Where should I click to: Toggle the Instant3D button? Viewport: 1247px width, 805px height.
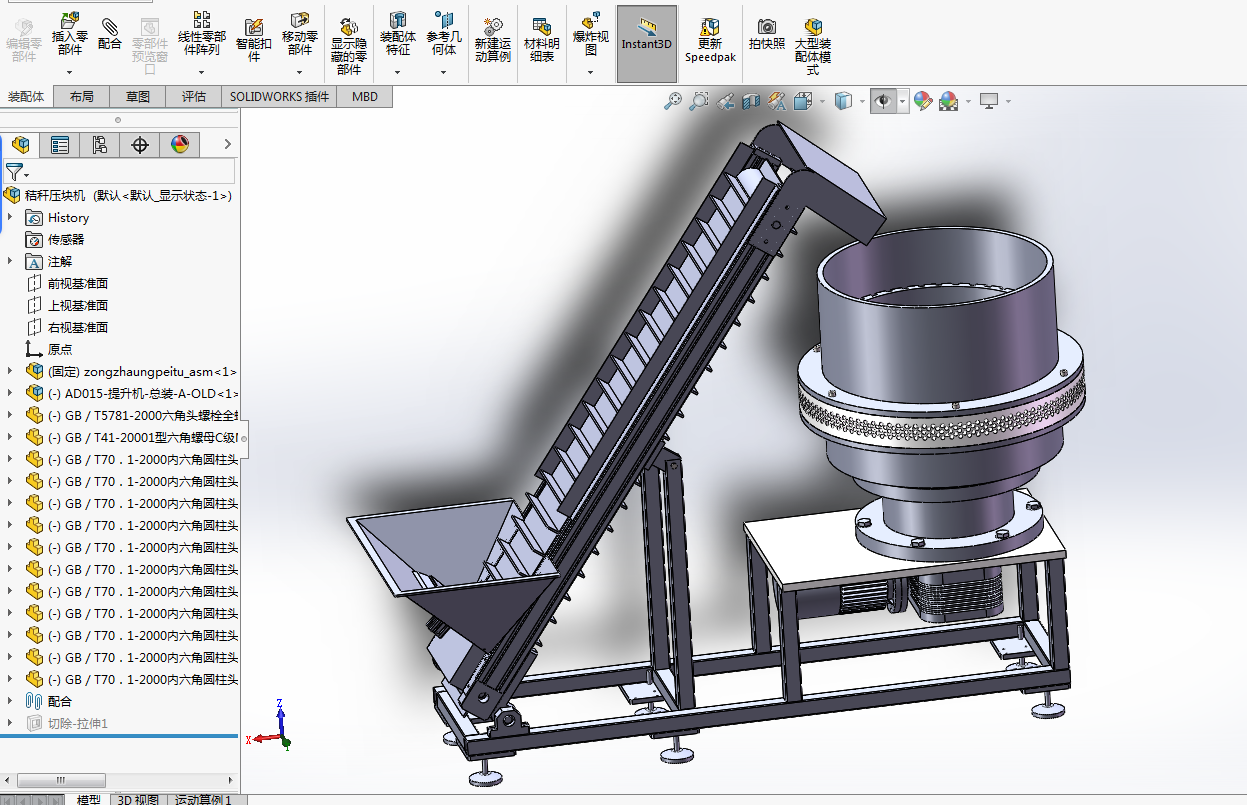point(647,44)
